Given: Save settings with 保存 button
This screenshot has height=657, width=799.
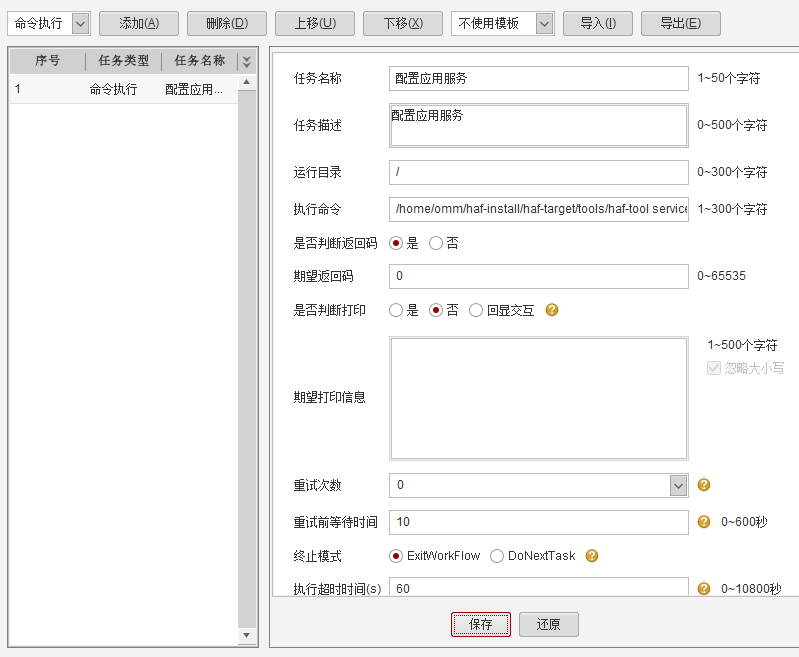Looking at the screenshot, I should pos(481,624).
